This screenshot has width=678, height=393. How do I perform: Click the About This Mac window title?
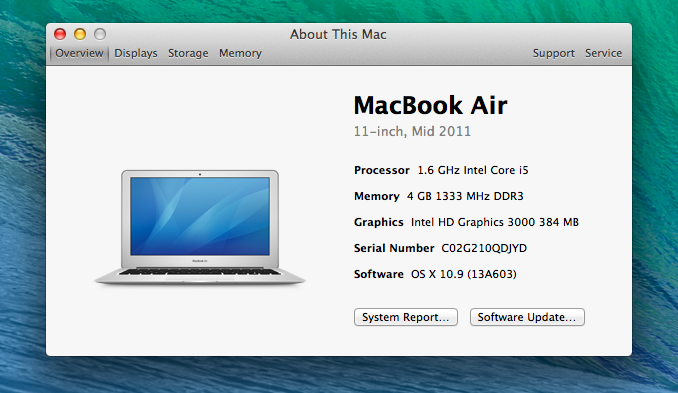point(338,34)
